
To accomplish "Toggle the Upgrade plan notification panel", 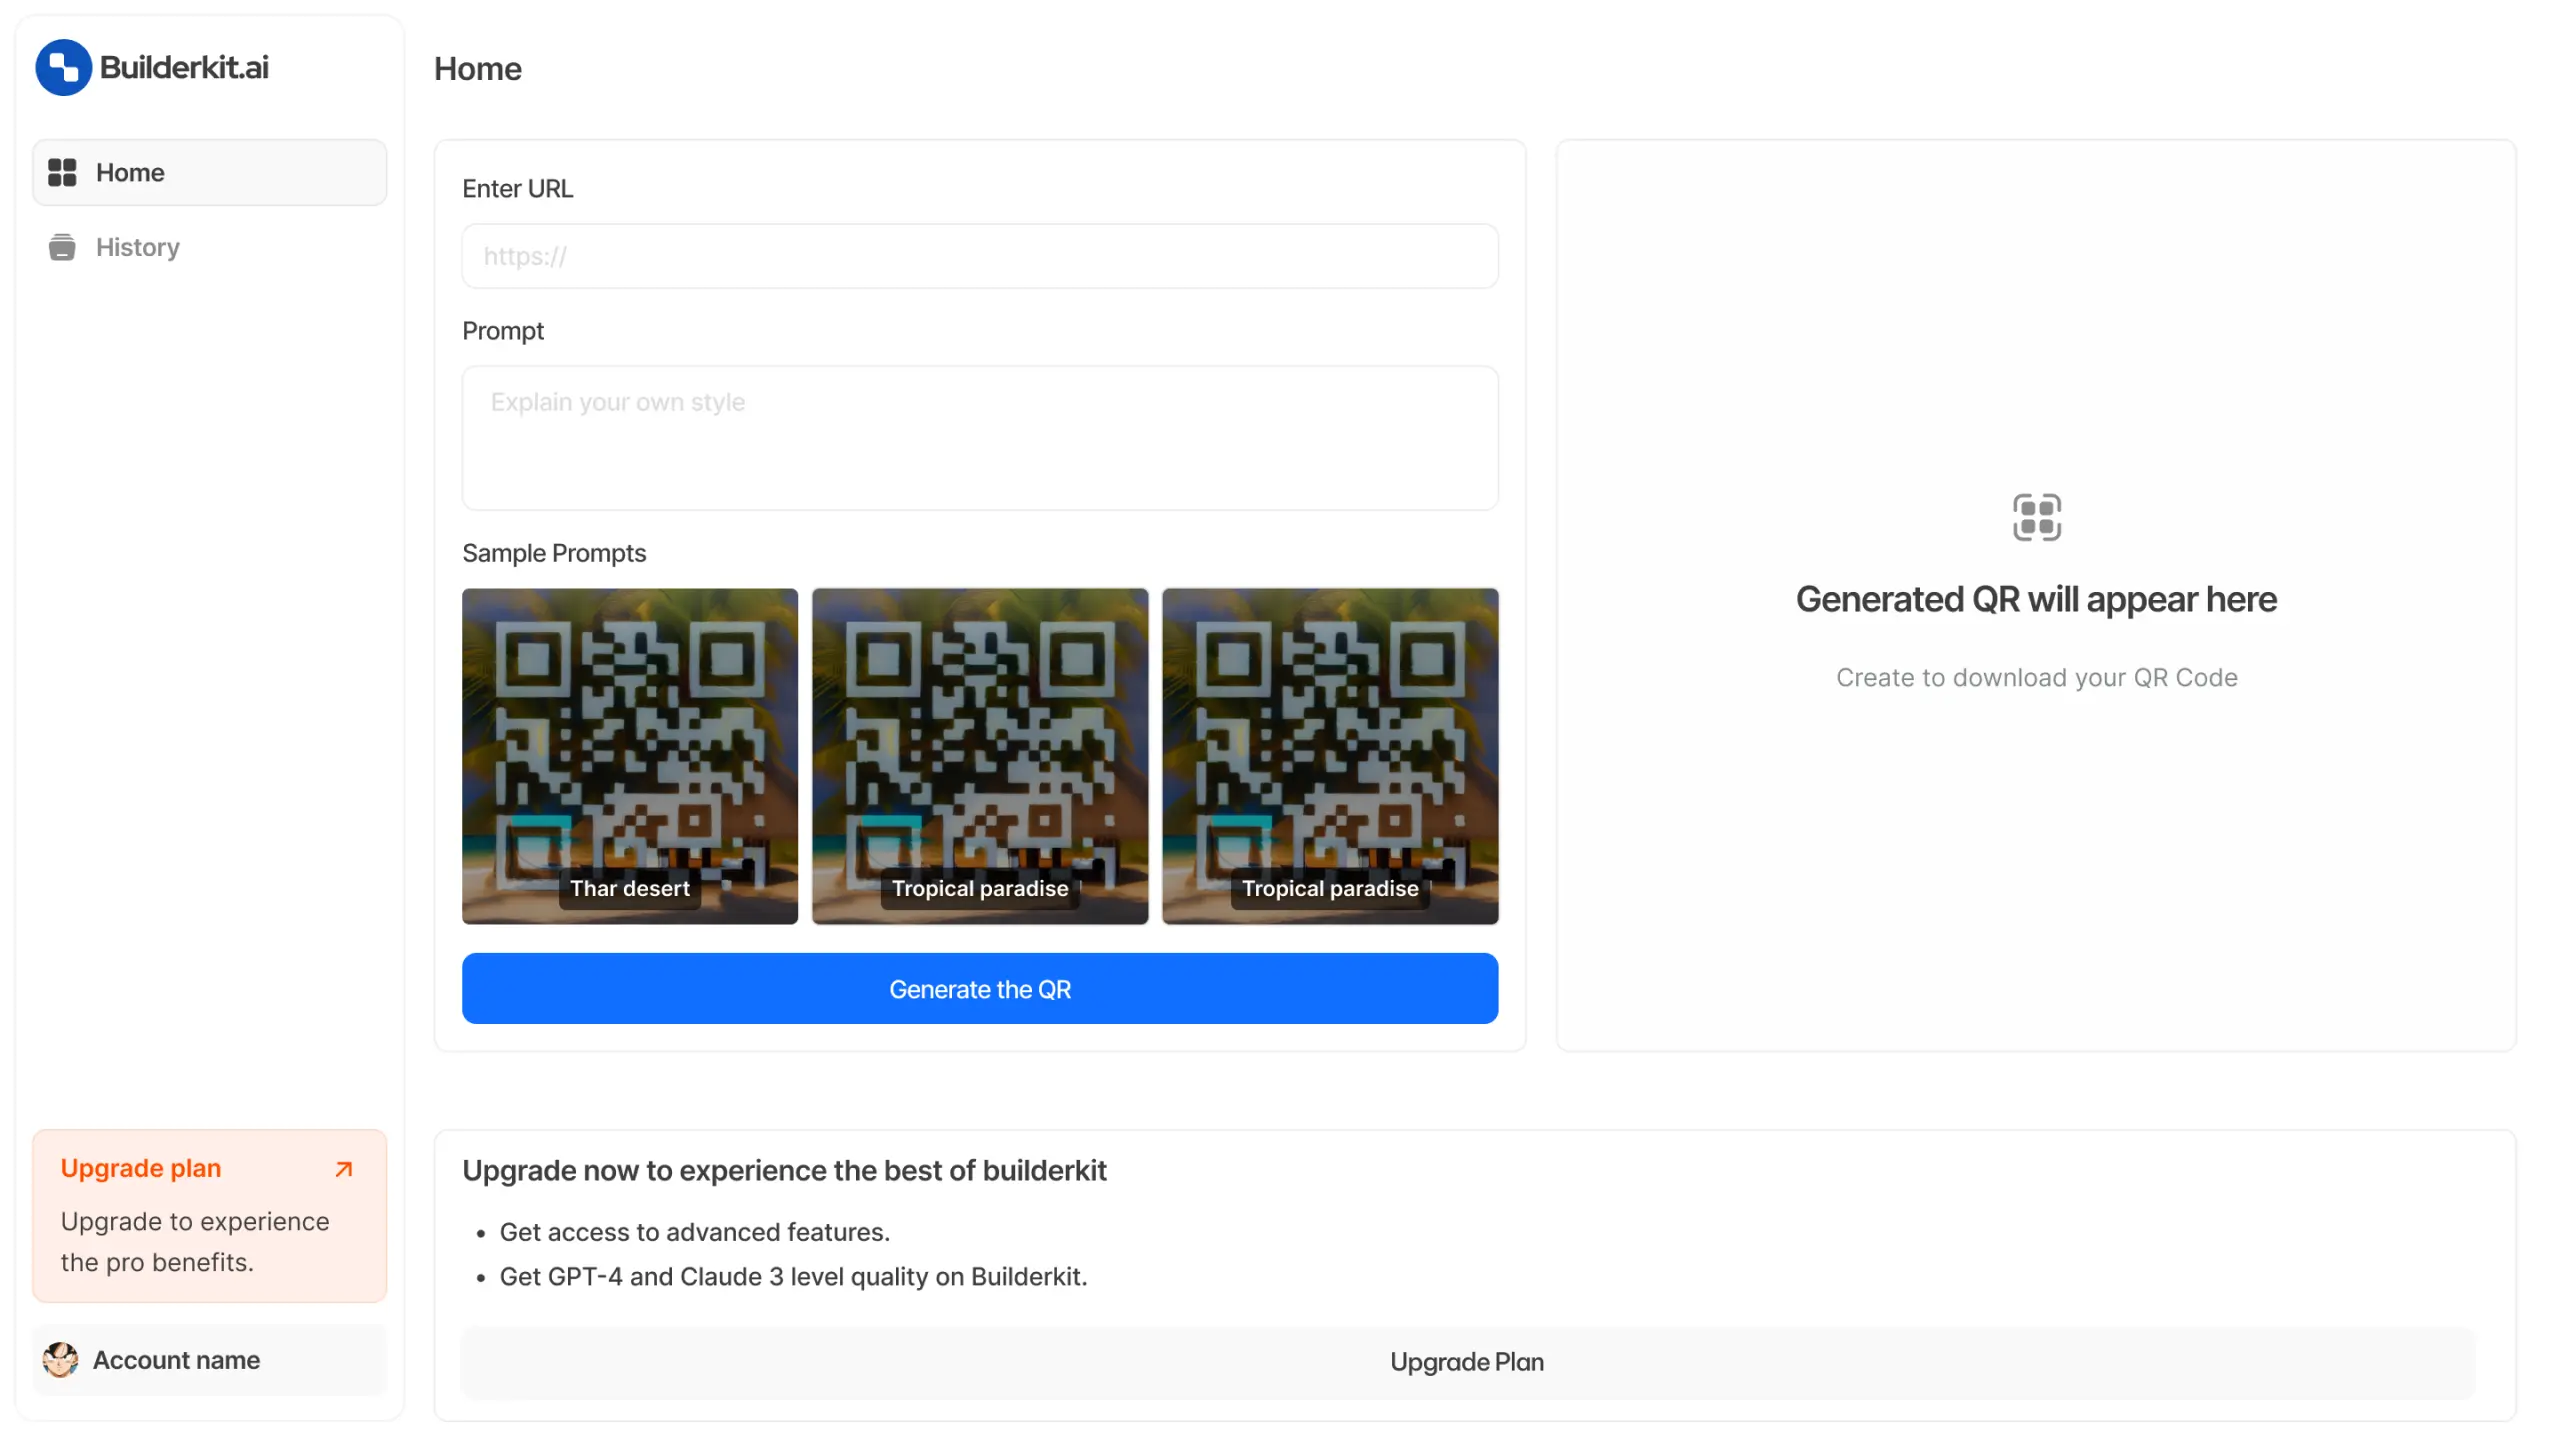I will 345,1167.
